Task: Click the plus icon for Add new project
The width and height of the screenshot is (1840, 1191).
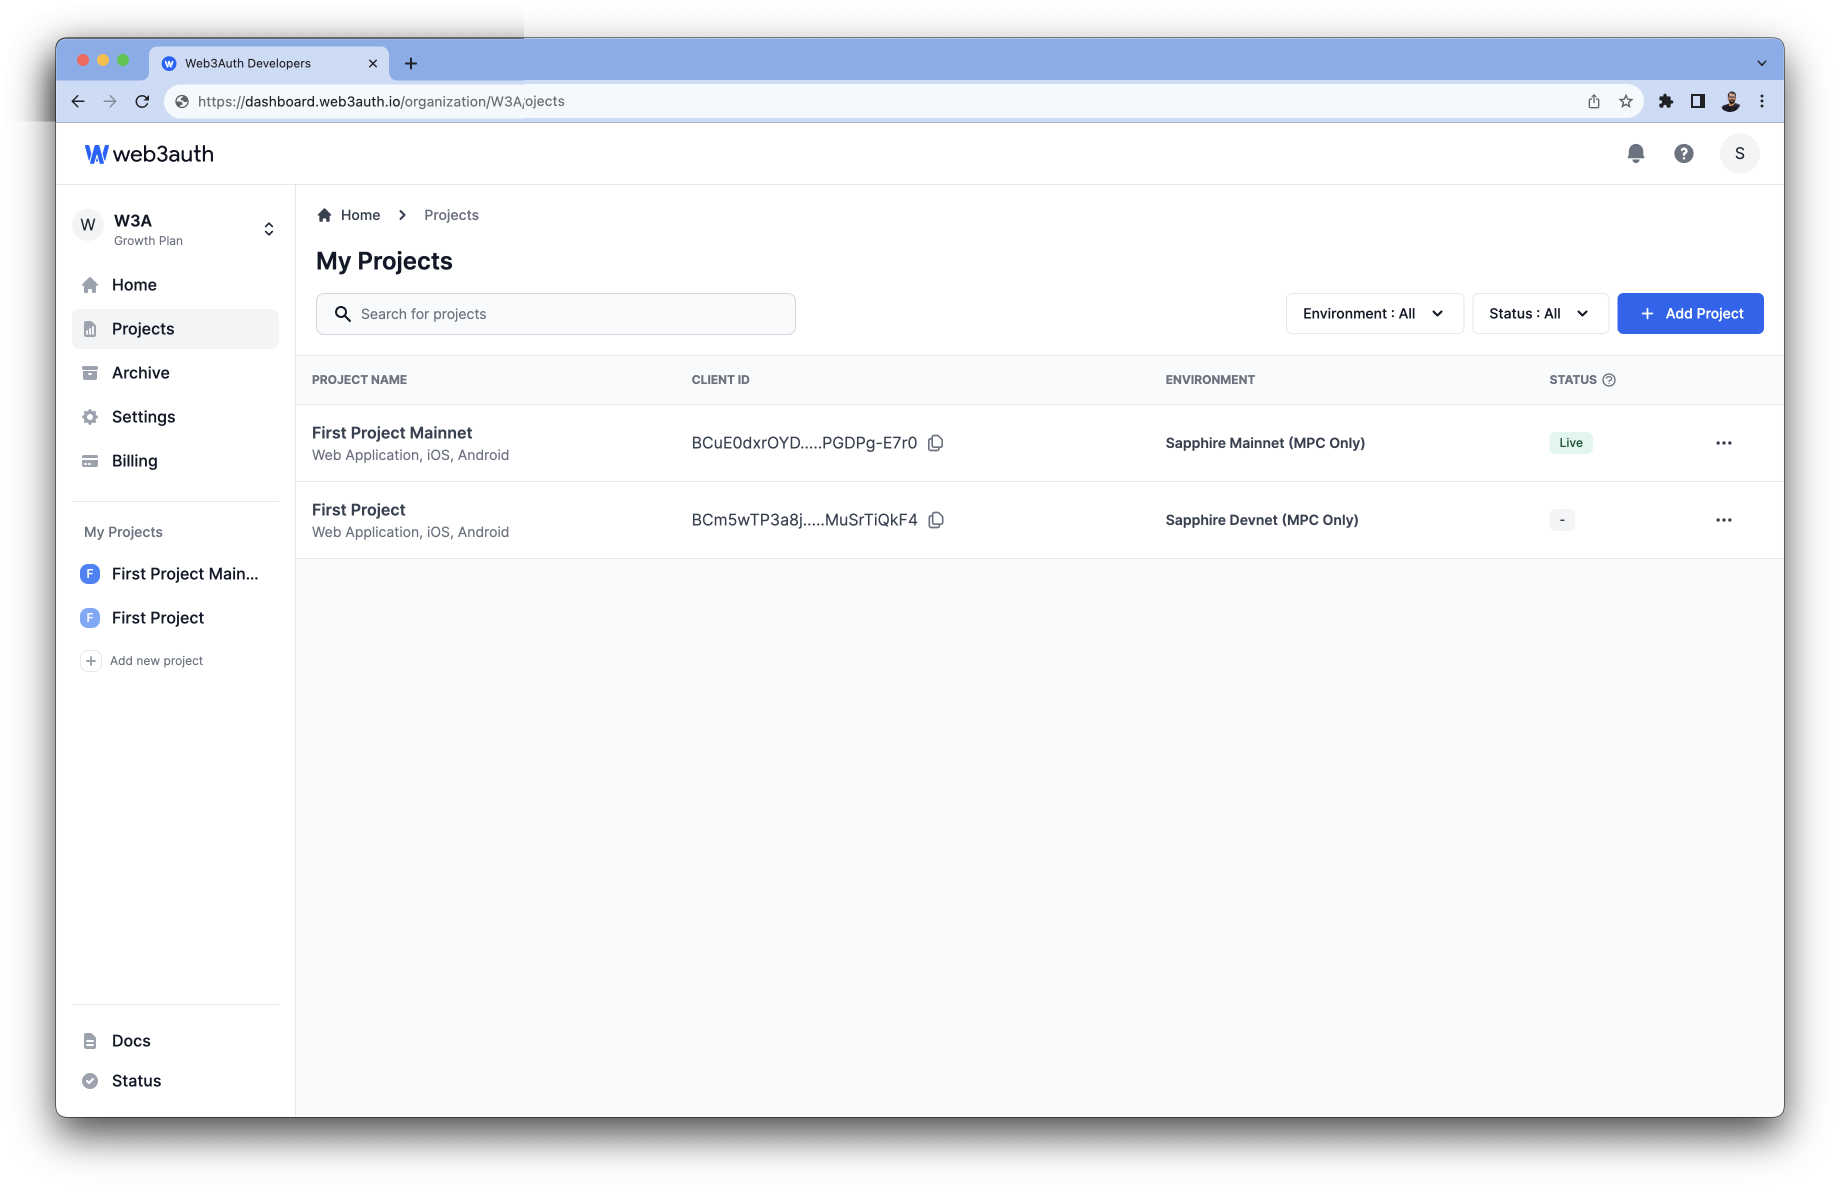Action: 91,661
